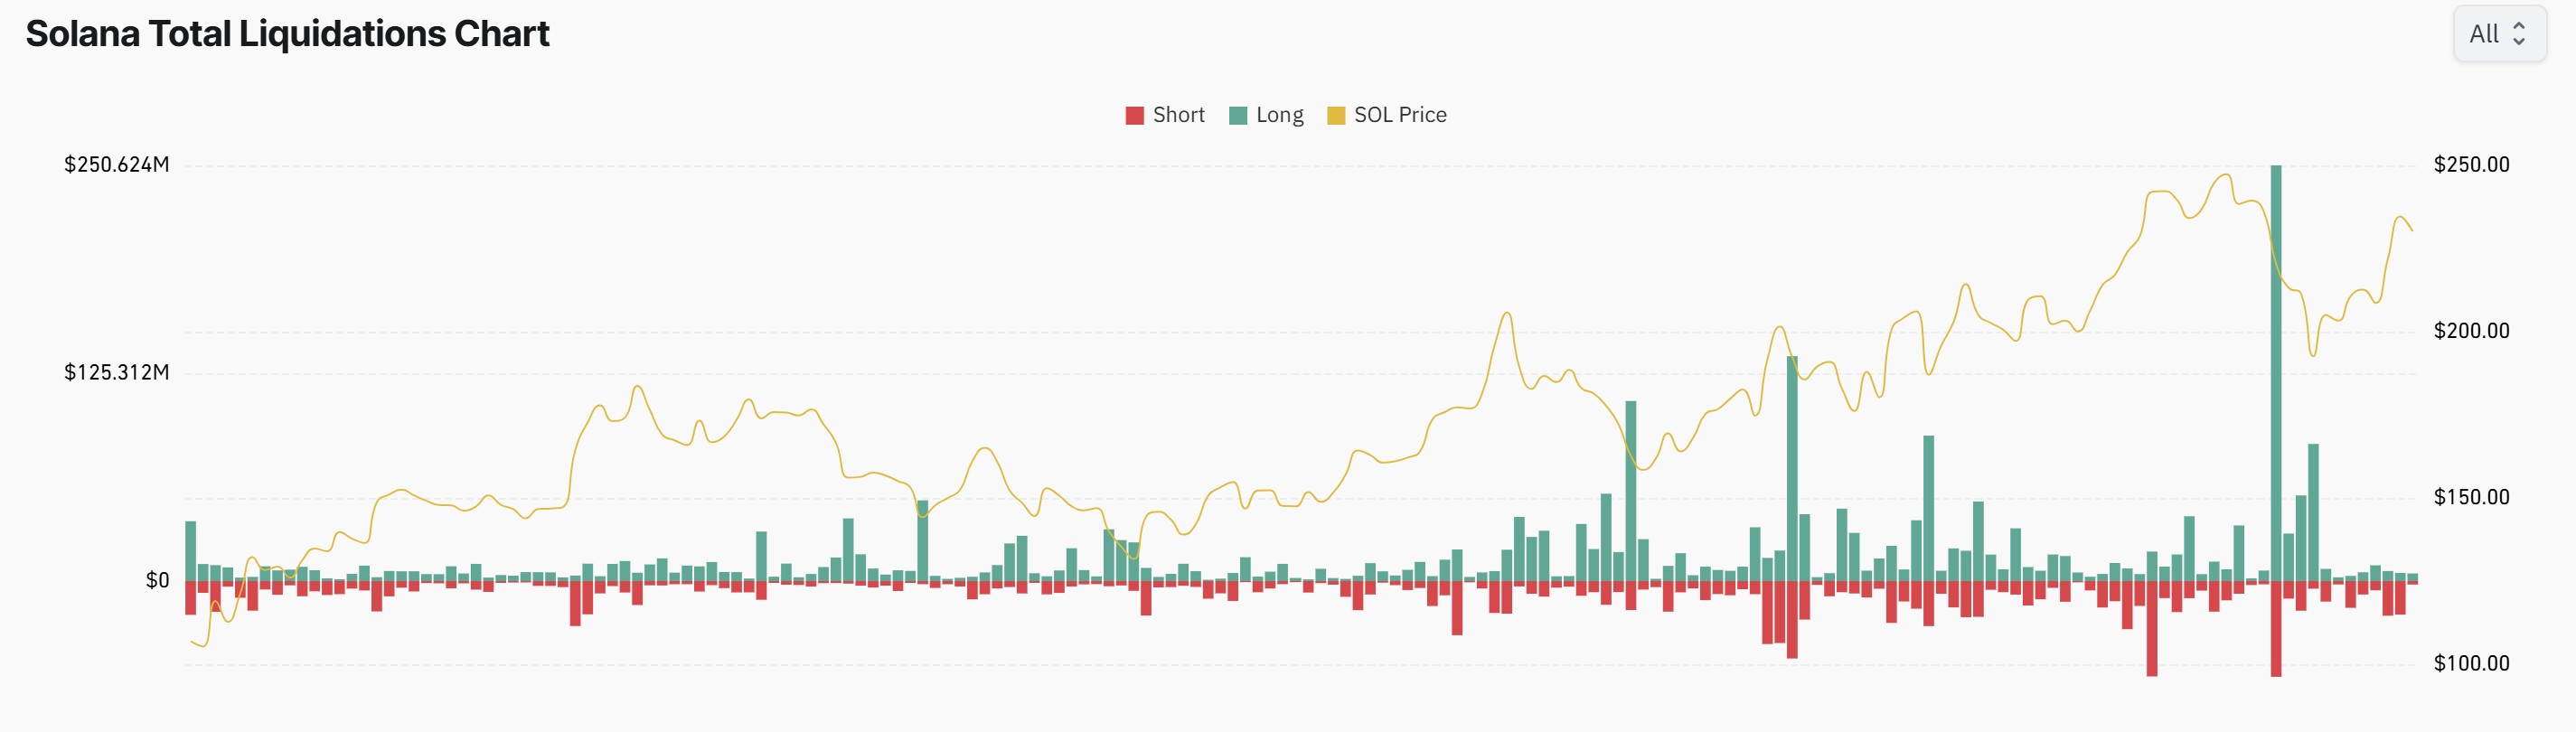Click the red Short legend square icon
Image resolution: width=2576 pixels, height=732 pixels.
pyautogui.click(x=1134, y=114)
